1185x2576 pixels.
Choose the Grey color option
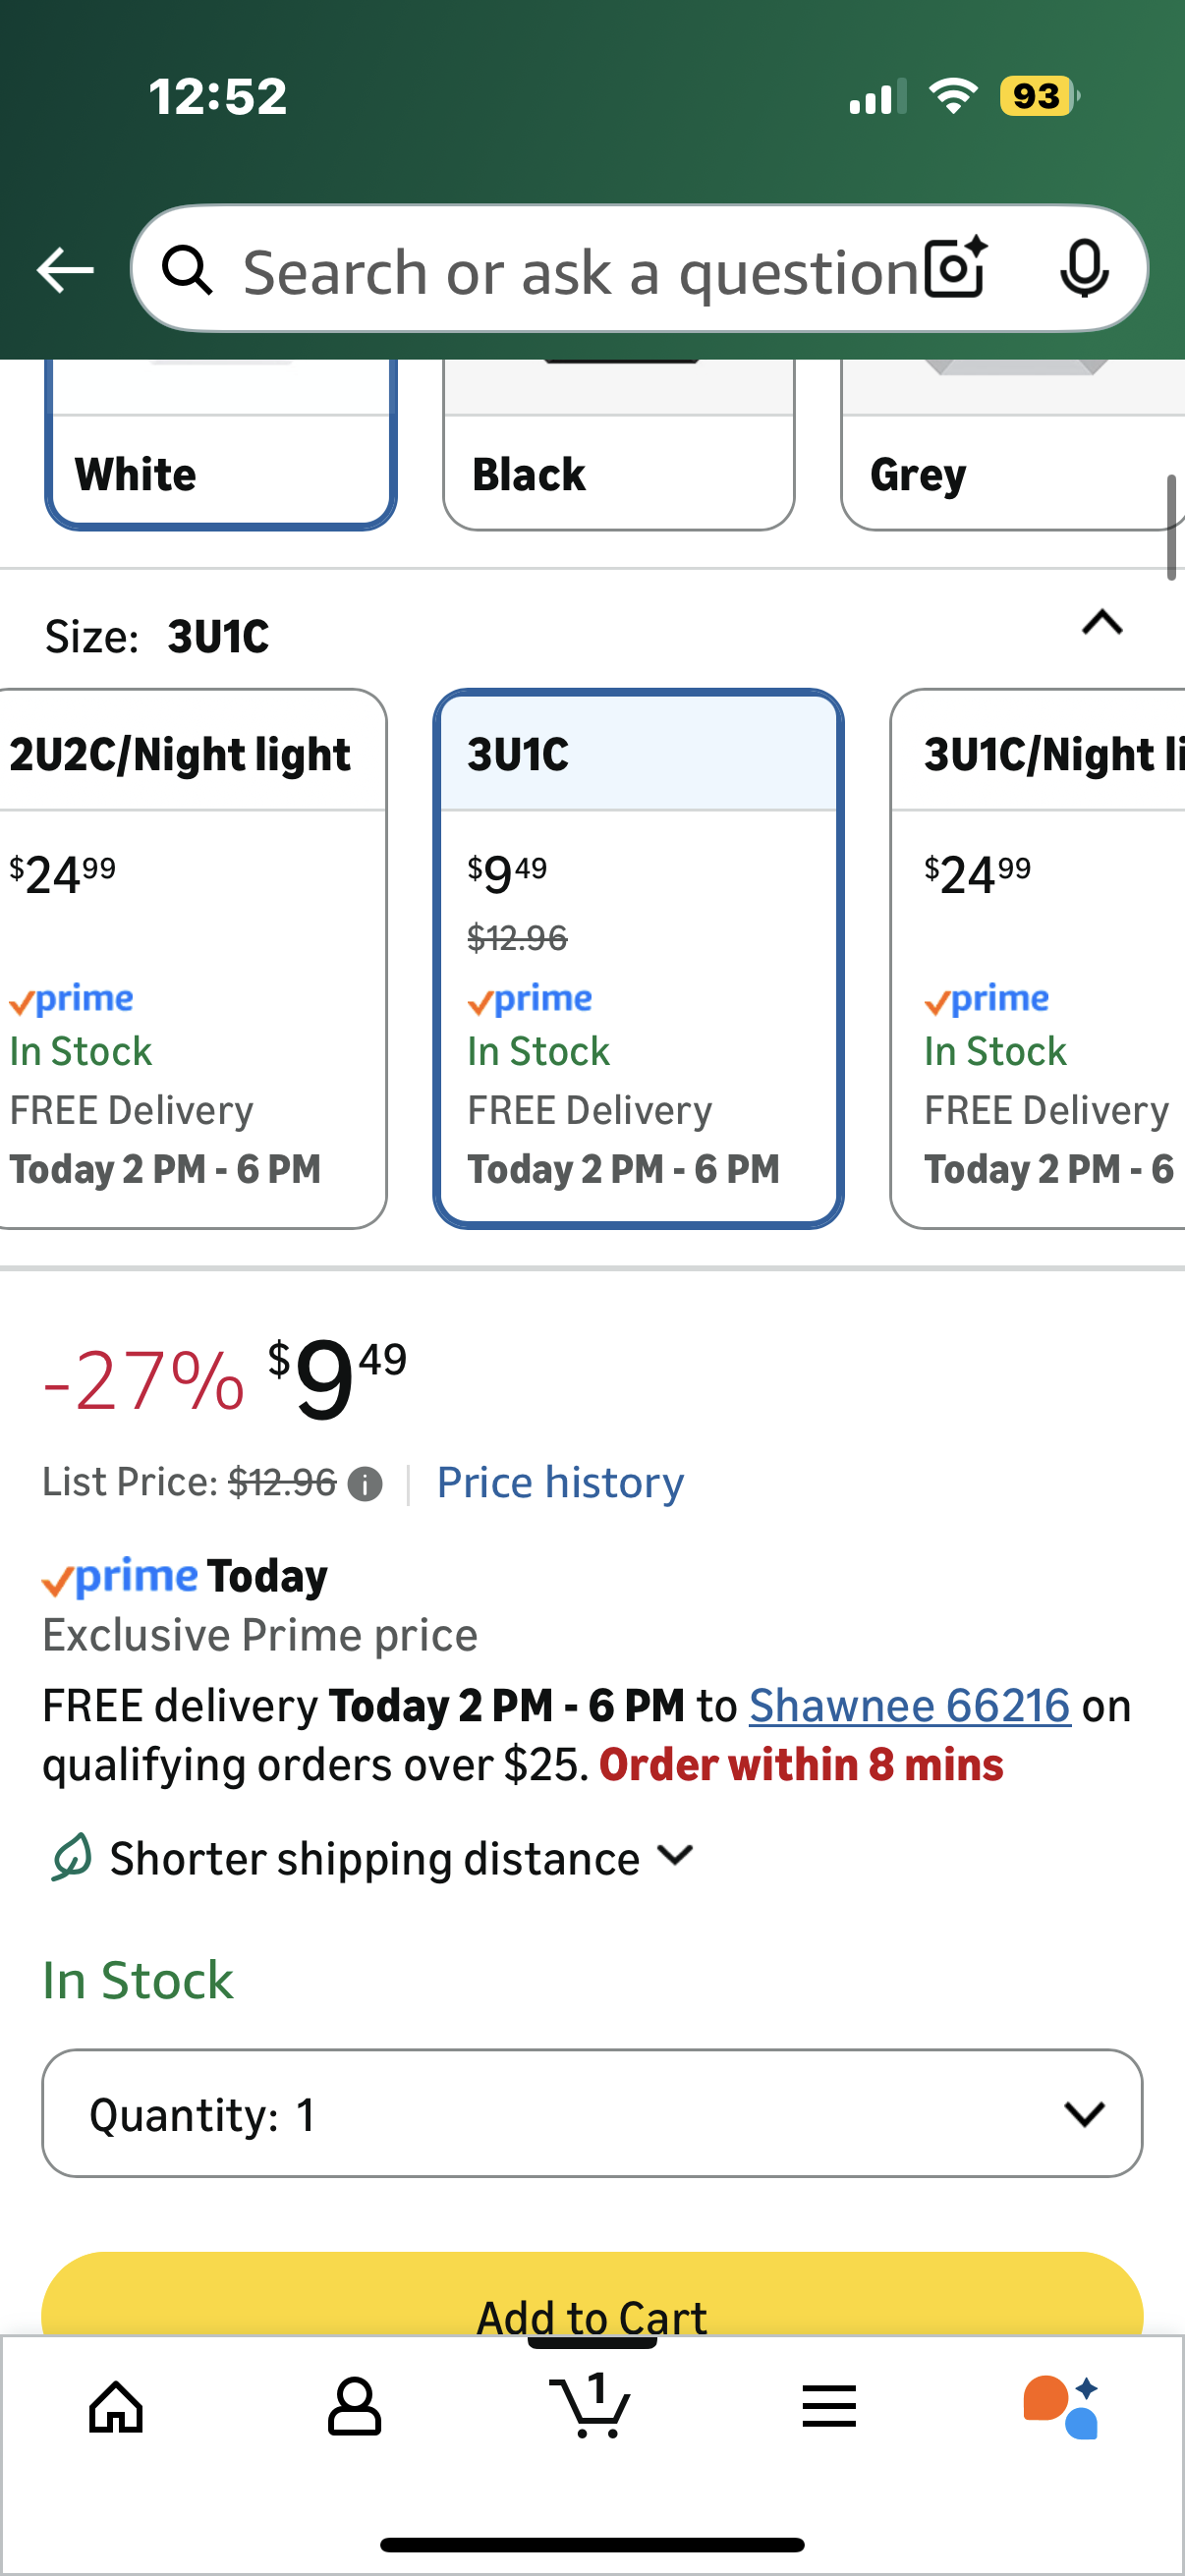pyautogui.click(x=1012, y=470)
